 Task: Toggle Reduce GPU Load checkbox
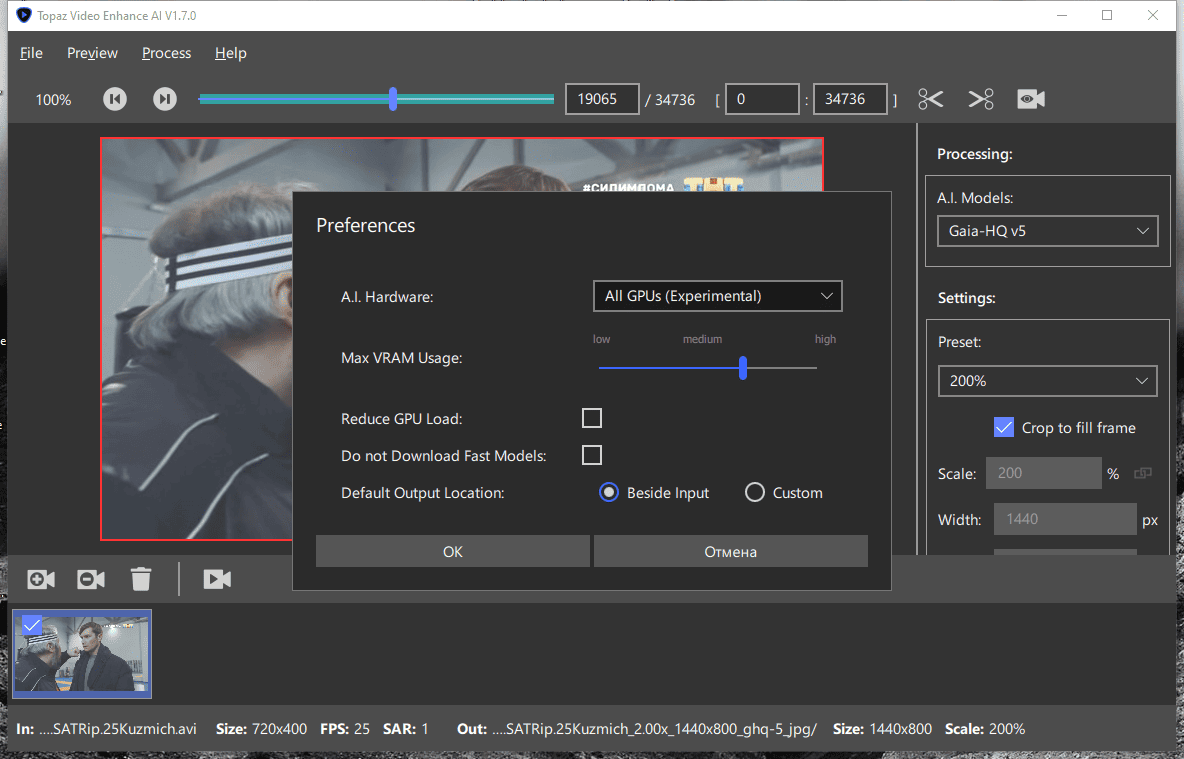(592, 418)
